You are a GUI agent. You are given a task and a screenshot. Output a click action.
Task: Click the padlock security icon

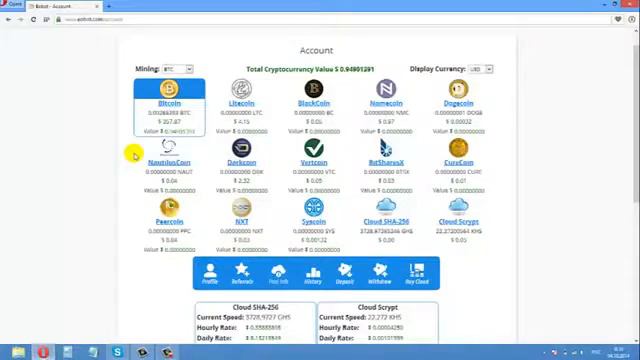point(58,19)
